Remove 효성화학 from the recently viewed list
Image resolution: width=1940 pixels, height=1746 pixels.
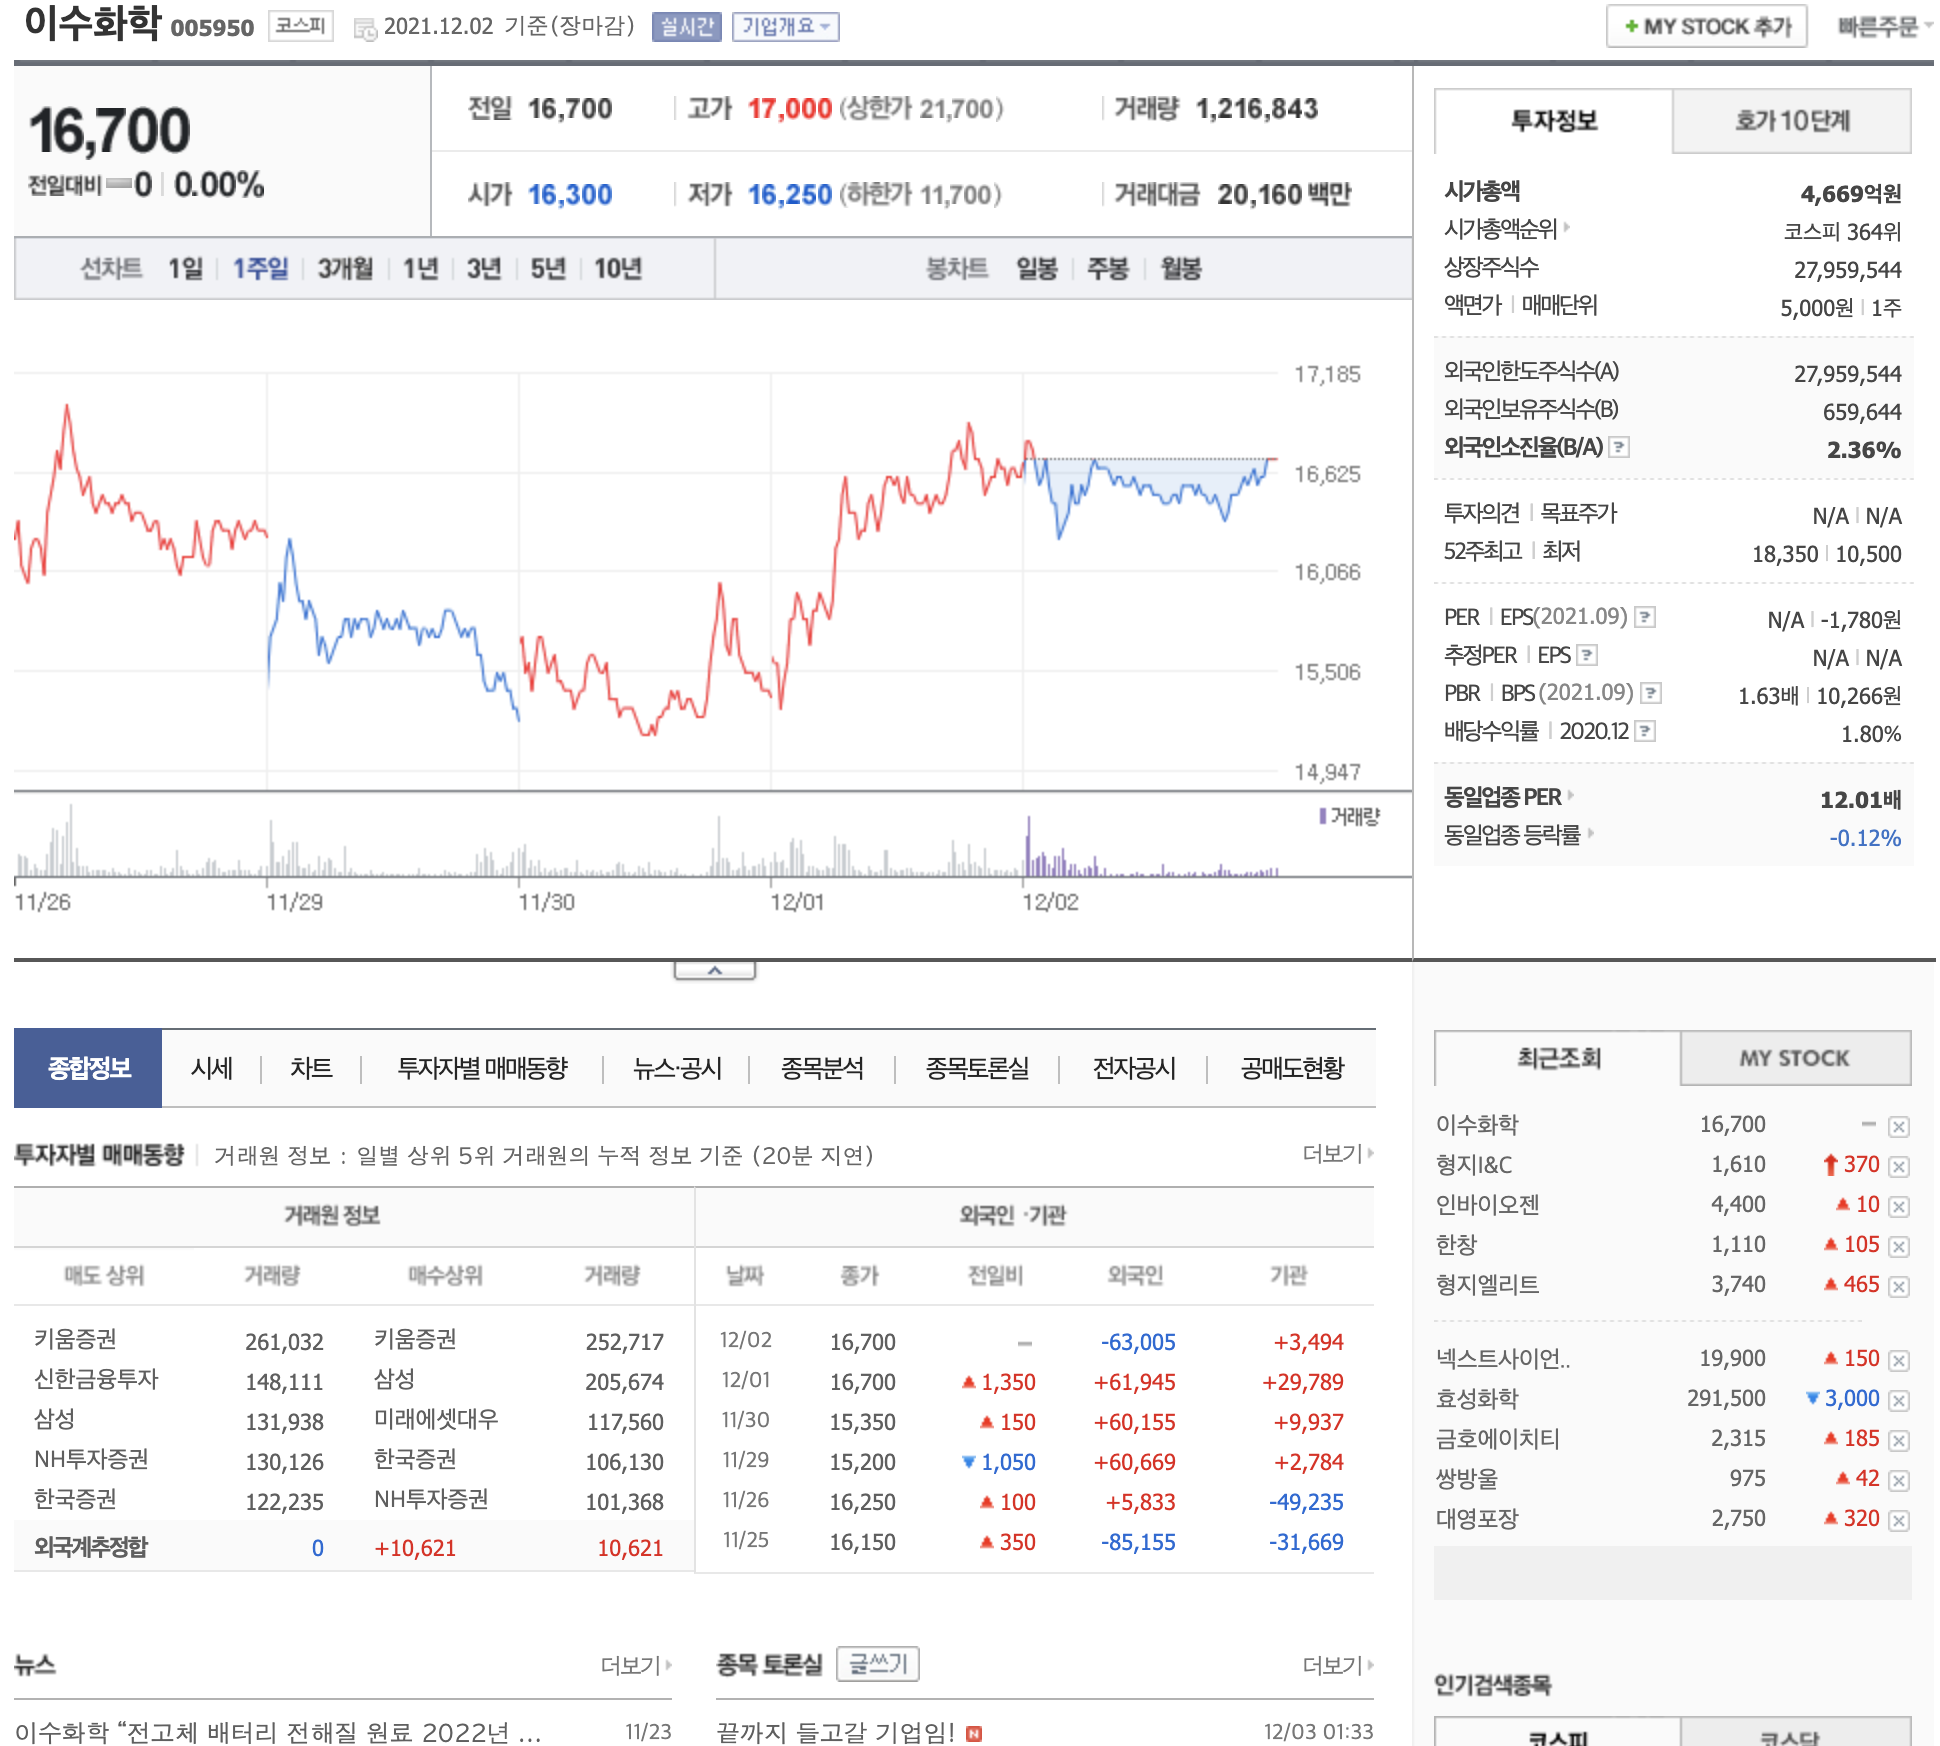[1899, 1400]
